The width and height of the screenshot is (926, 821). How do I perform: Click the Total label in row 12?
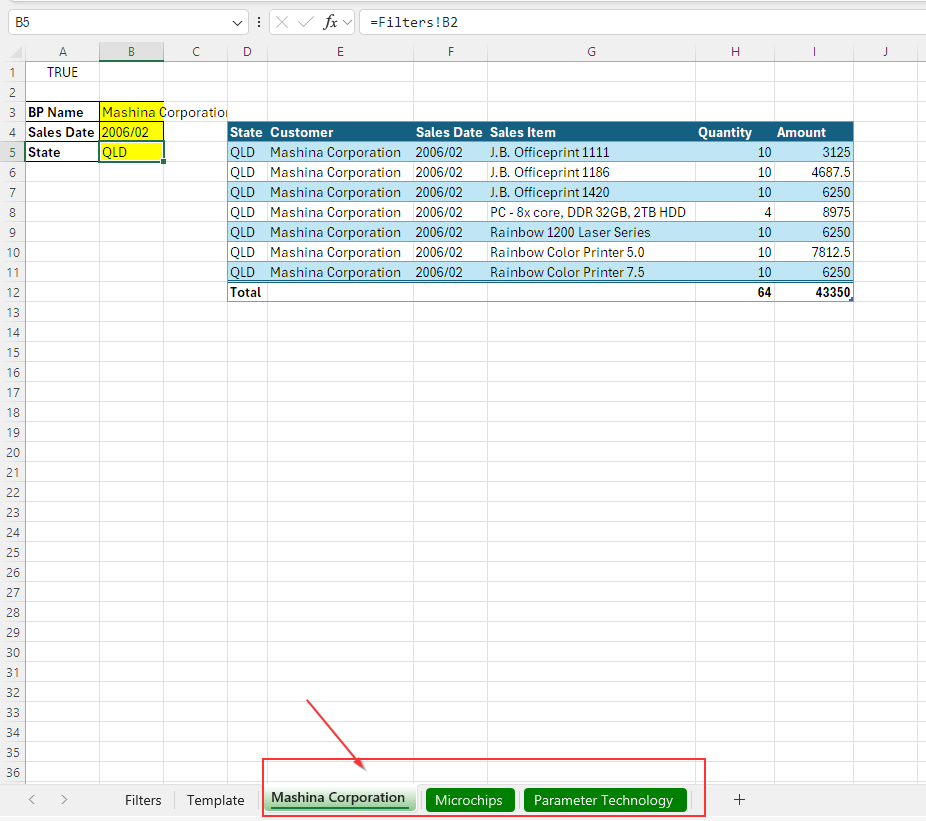pyautogui.click(x=247, y=292)
